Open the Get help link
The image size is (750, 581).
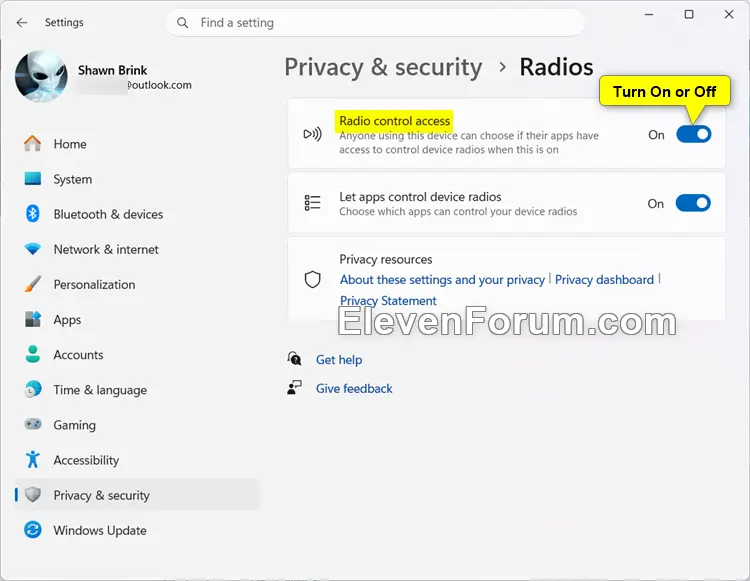[339, 360]
